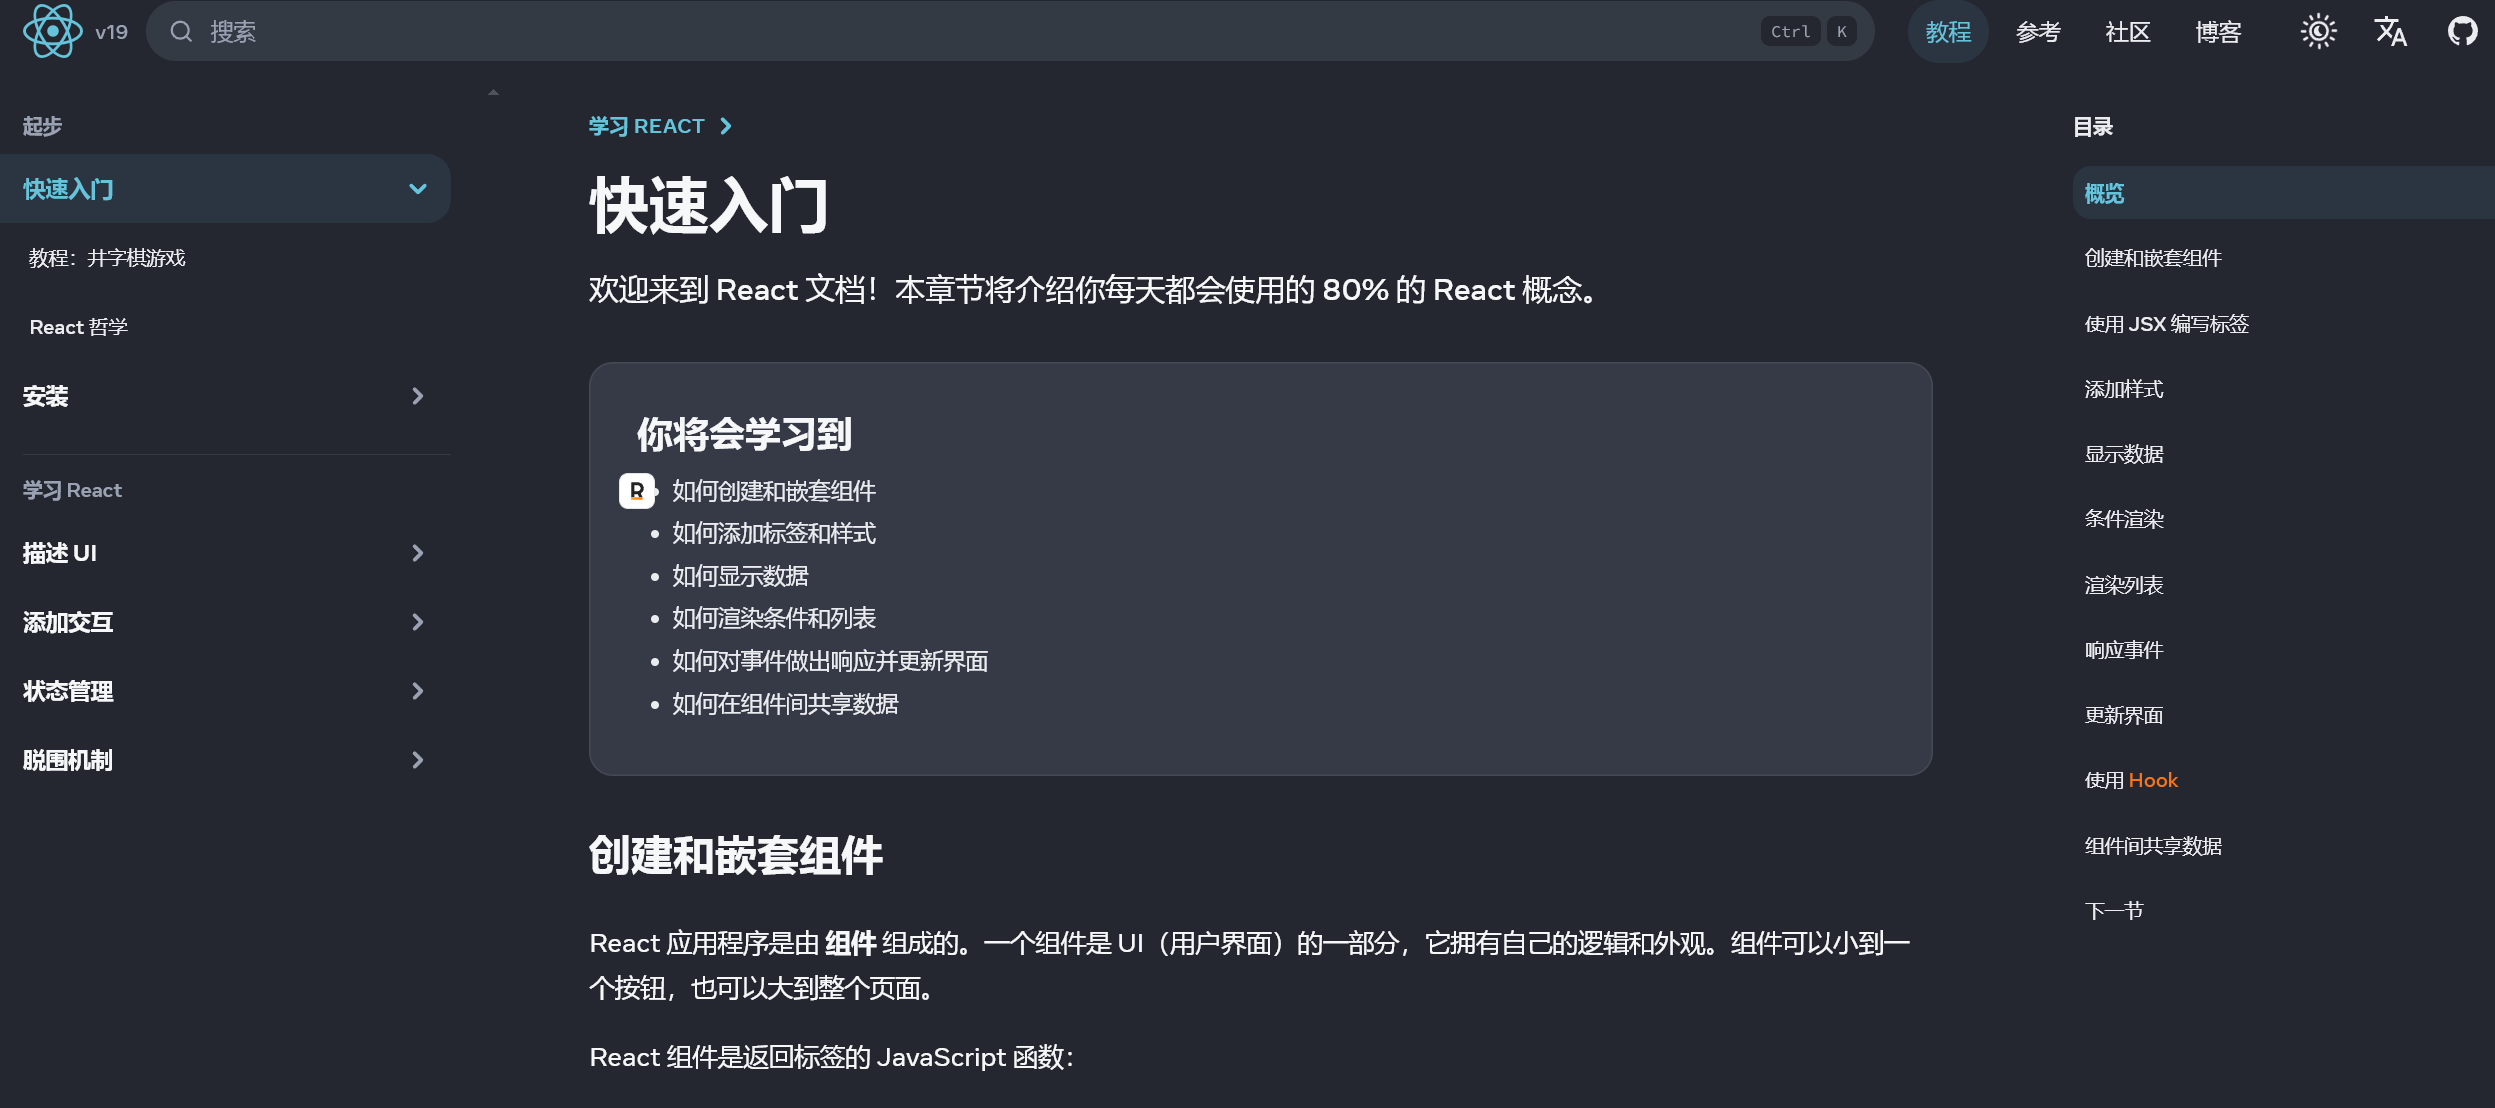
Task: Click bullet 如何添加标签和样式
Action: click(774, 534)
